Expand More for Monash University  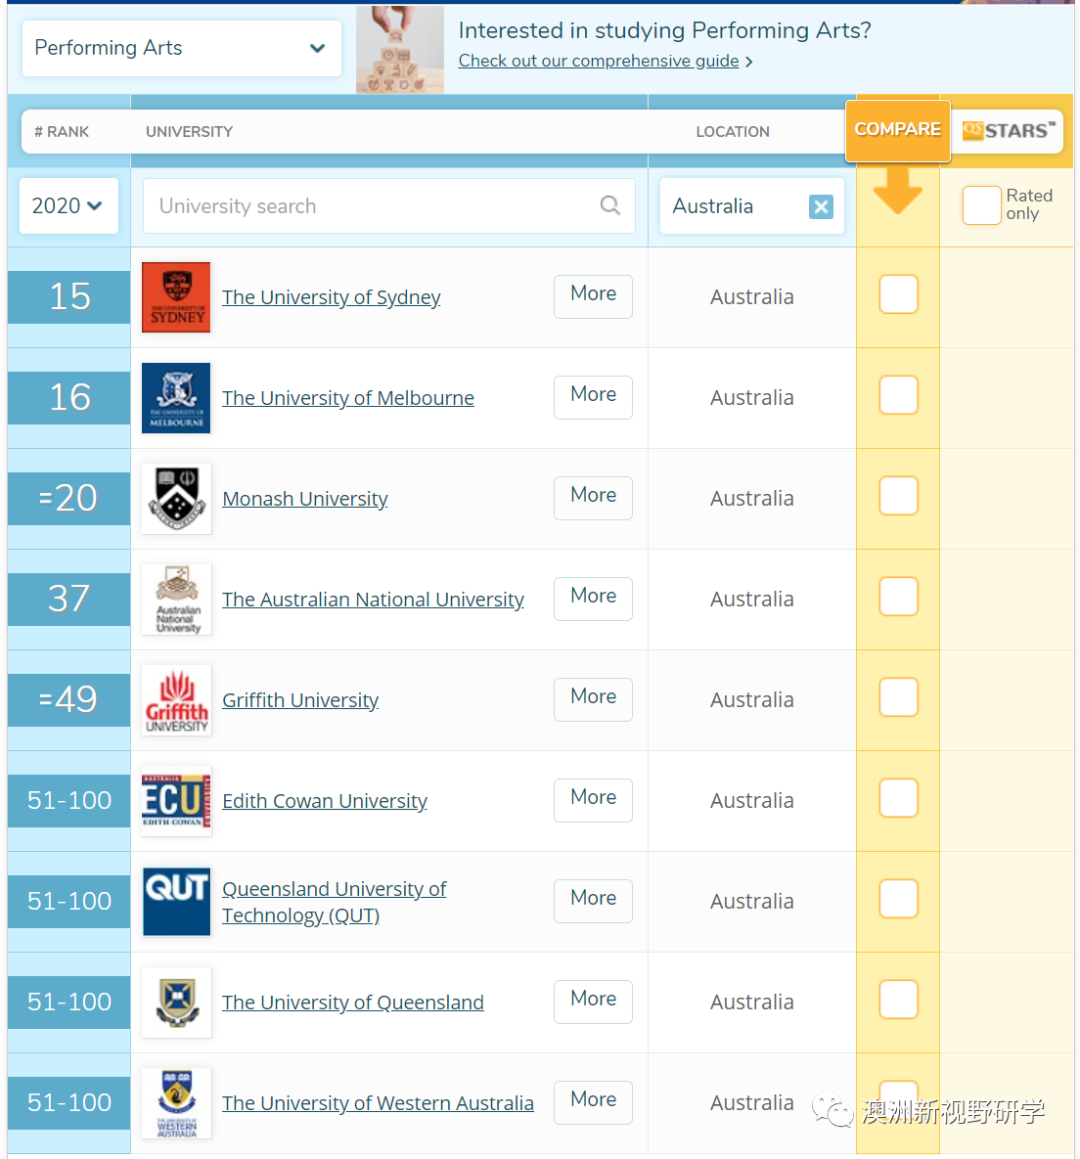pyautogui.click(x=593, y=497)
